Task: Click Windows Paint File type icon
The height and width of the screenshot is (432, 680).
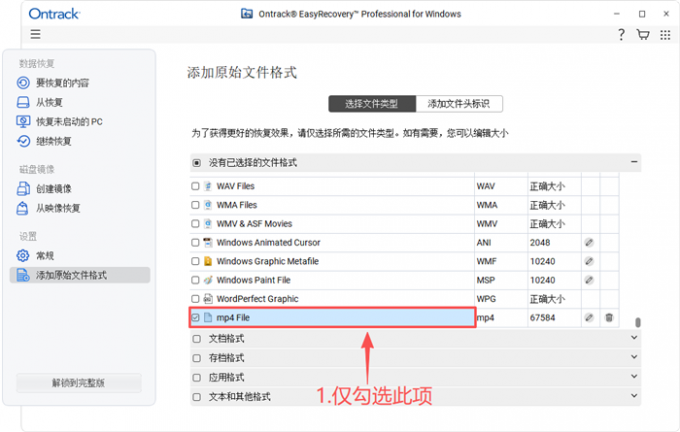Action: pos(208,280)
